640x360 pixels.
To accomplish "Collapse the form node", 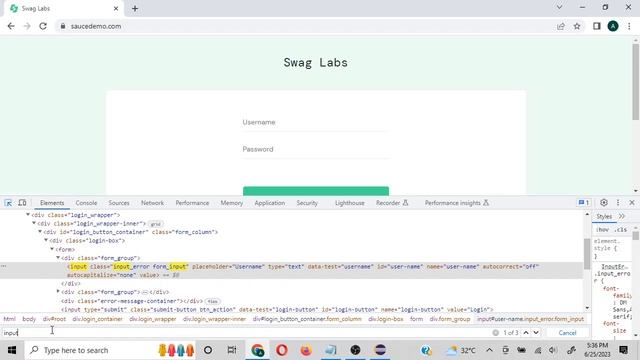I will (52, 249).
